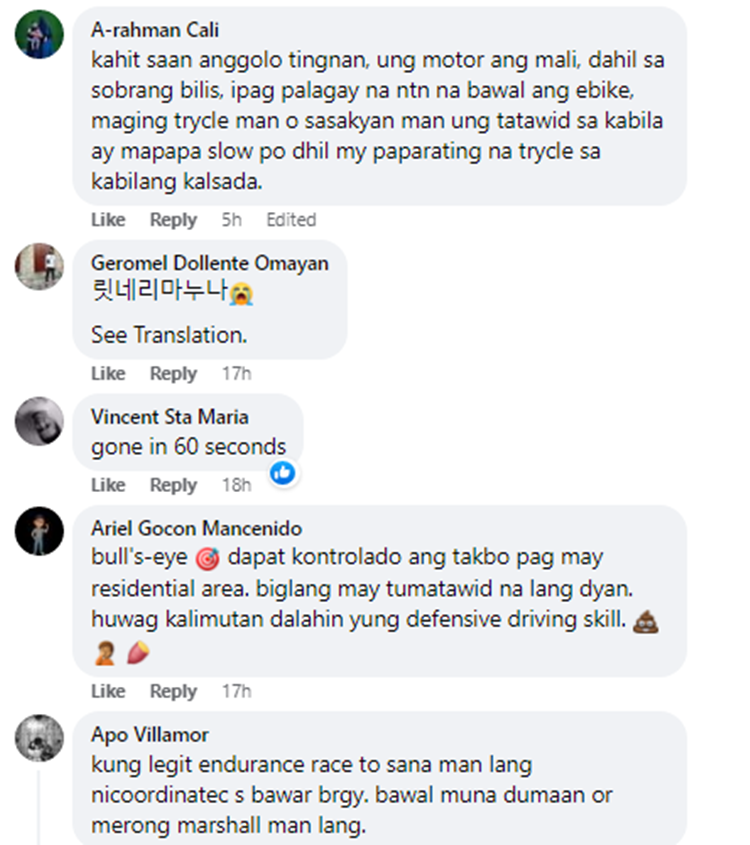Click the crying emoji in Geromel's comment
Viewport: 750px width, 845px height.
[241, 294]
